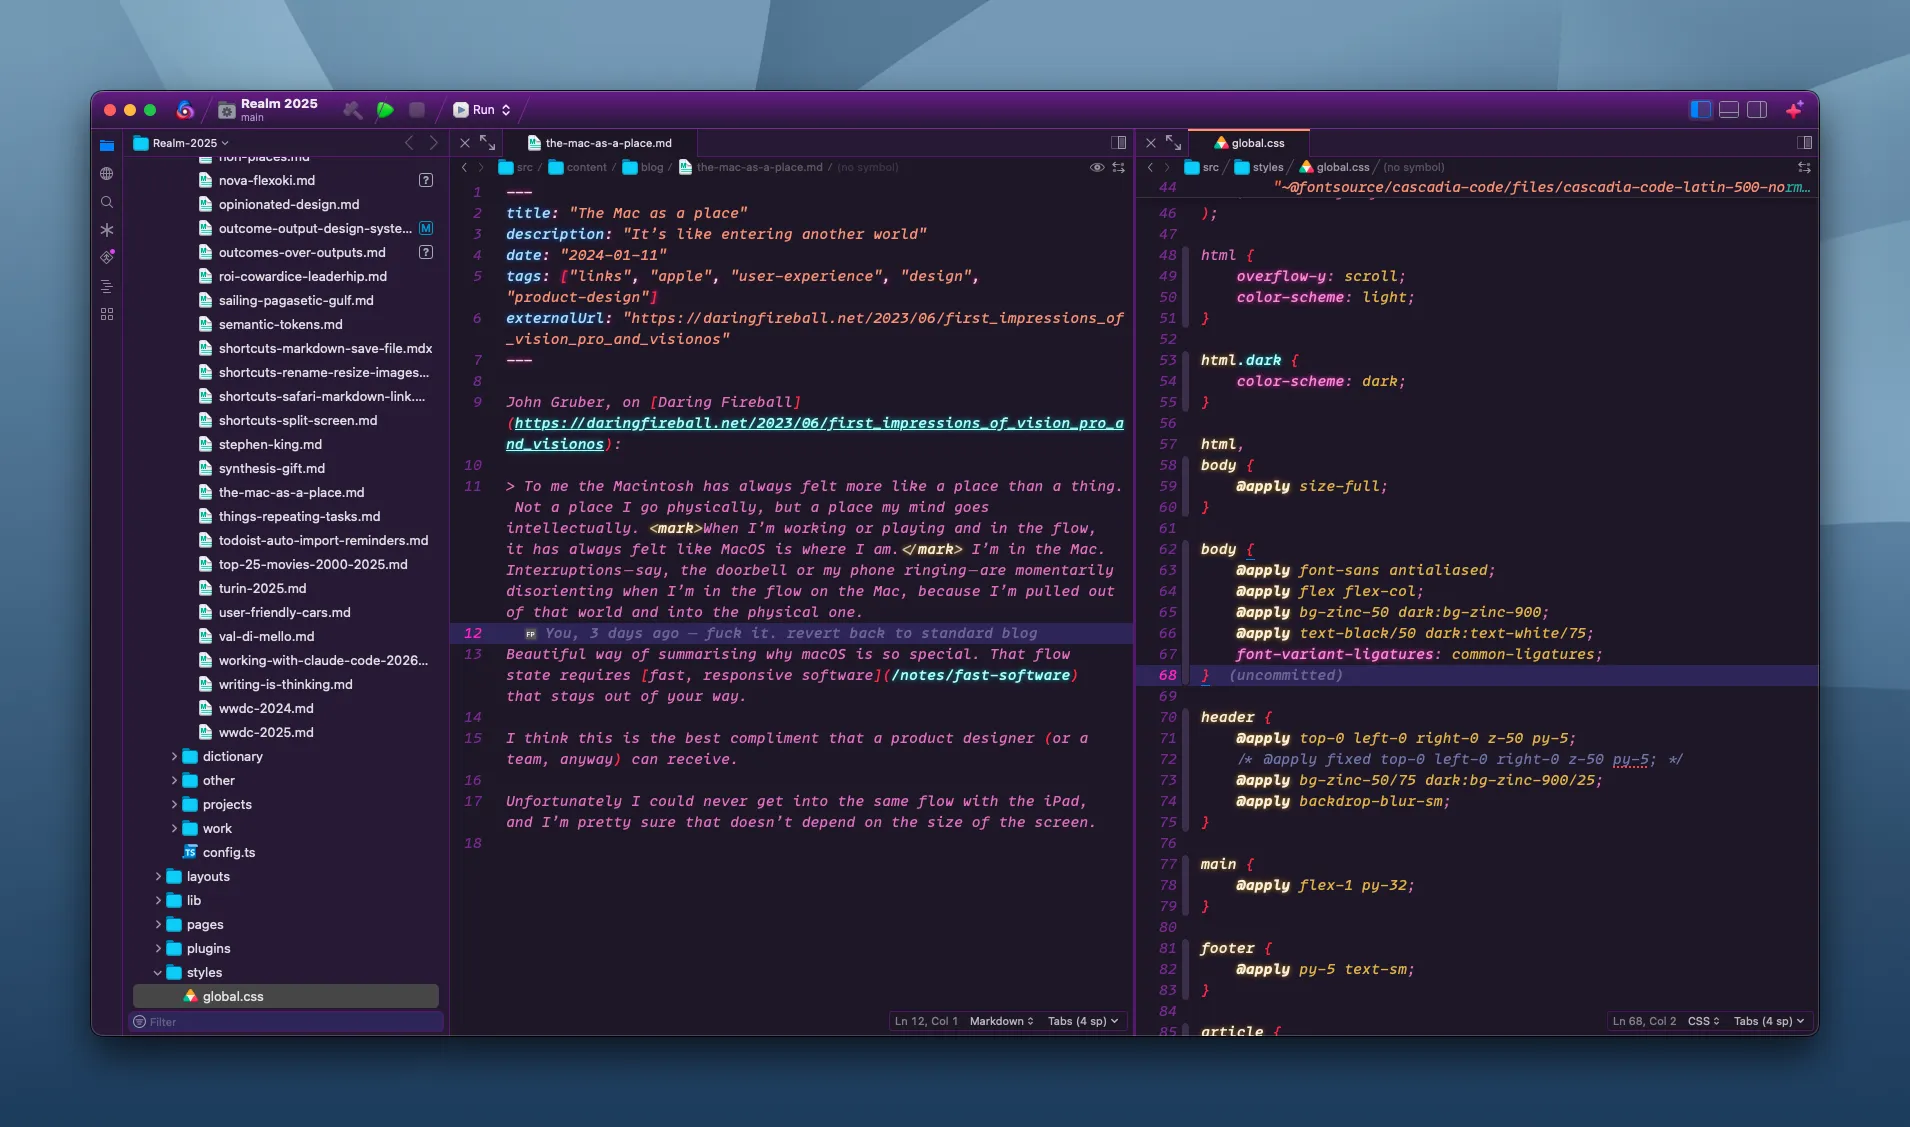
Task: Click right editor compare arrows icon
Action: coord(1805,167)
